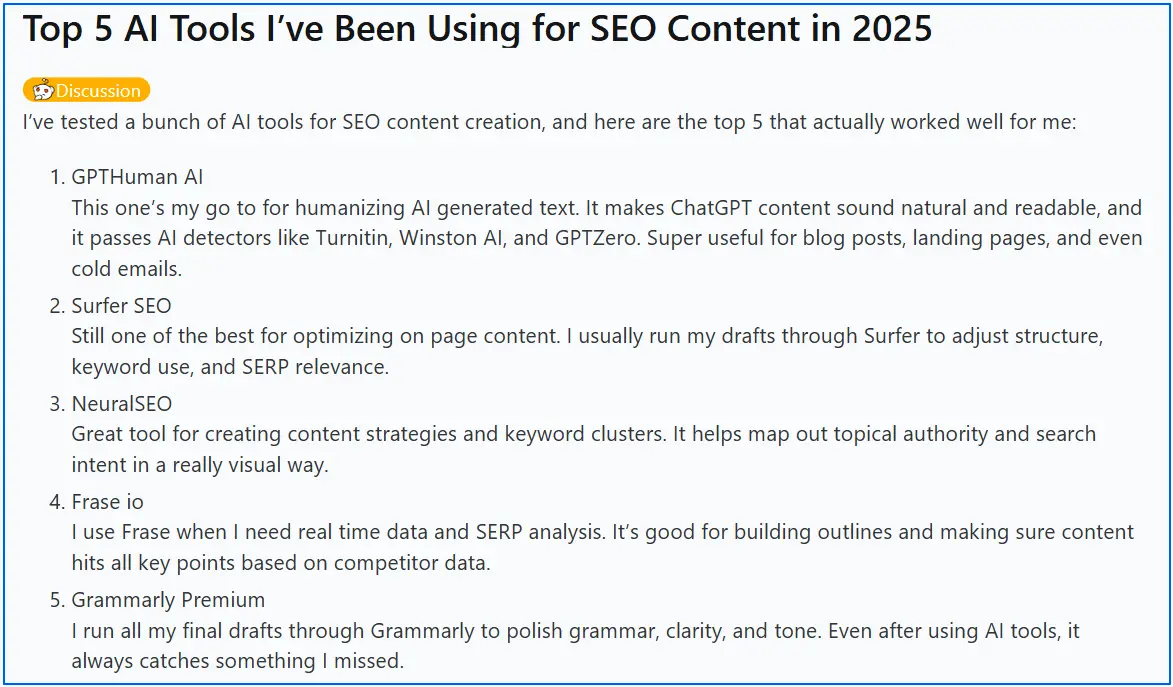This screenshot has width=1173, height=687.
Task: Click list number 3 beside NeuralSEO
Action: (56, 403)
